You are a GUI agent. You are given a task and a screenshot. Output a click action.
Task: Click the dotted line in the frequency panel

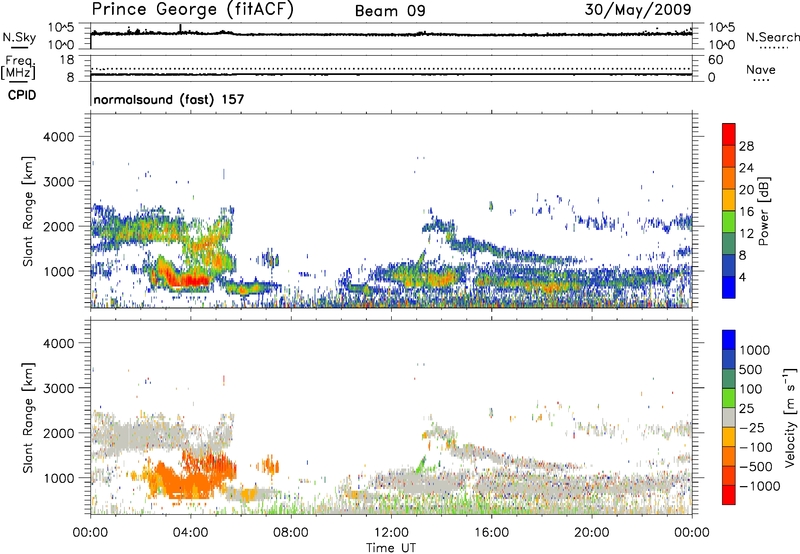tap(391, 68)
